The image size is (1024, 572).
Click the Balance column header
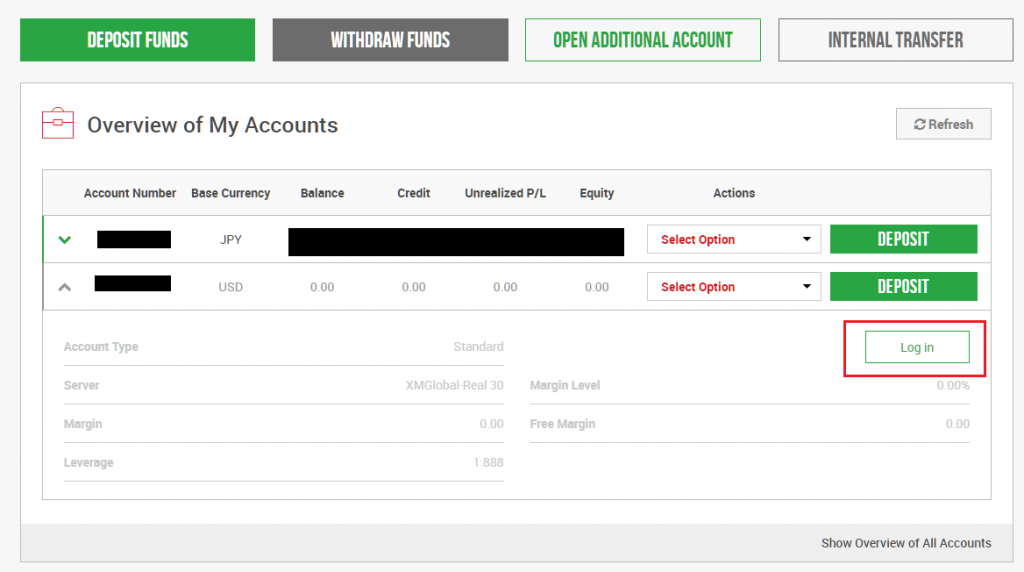point(322,193)
